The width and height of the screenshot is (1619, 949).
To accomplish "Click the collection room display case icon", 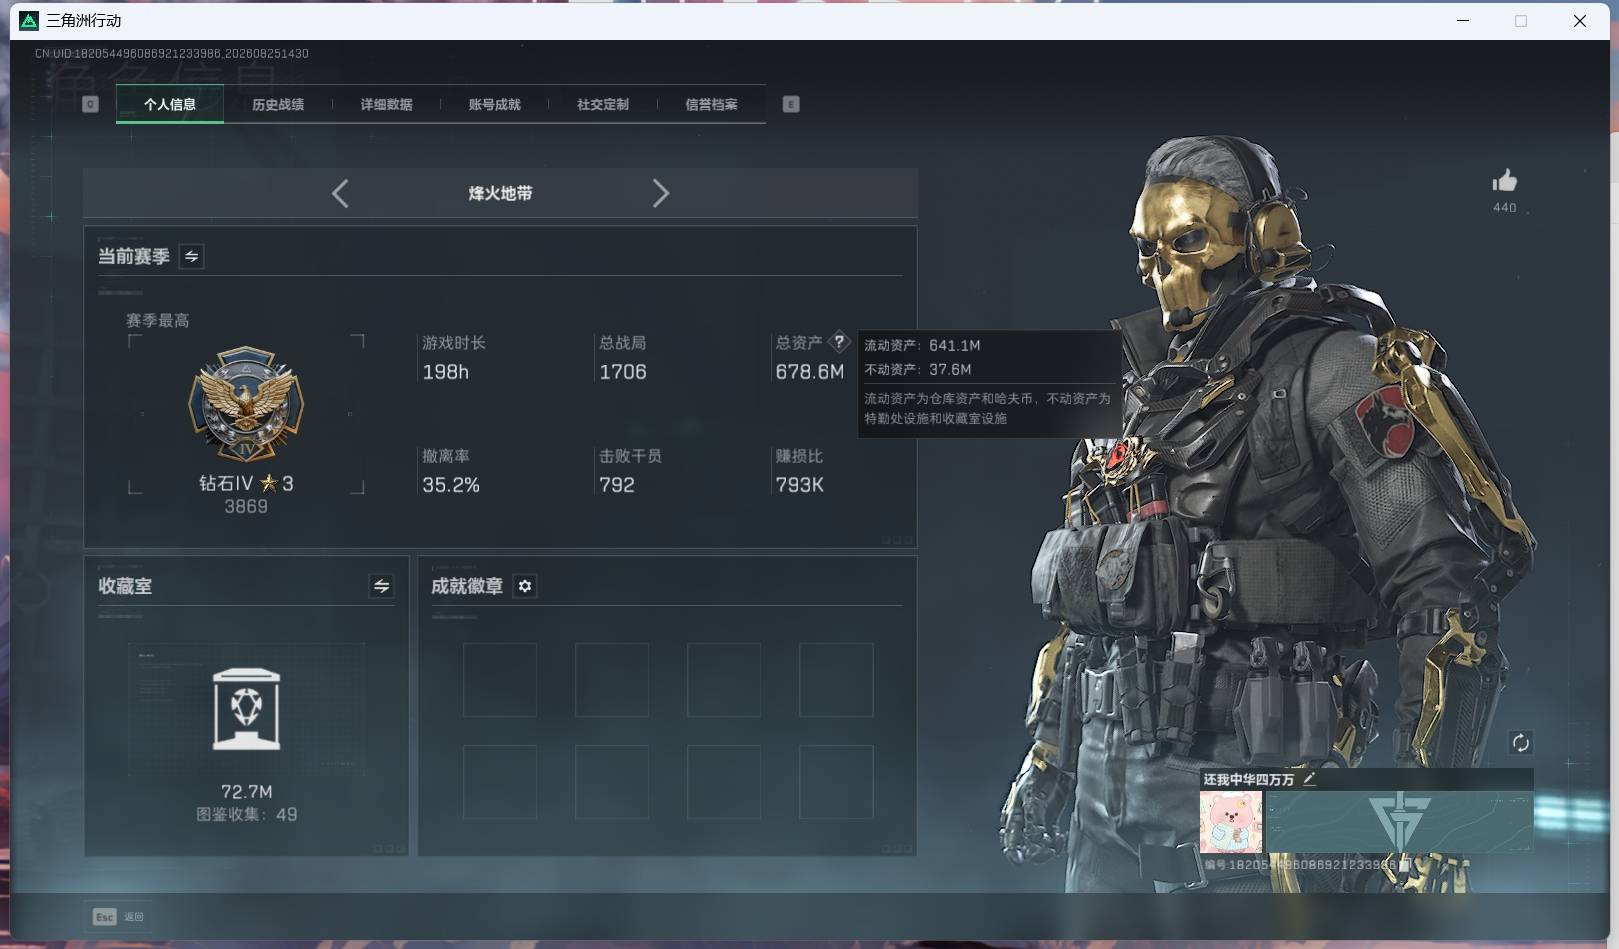I will pos(246,709).
